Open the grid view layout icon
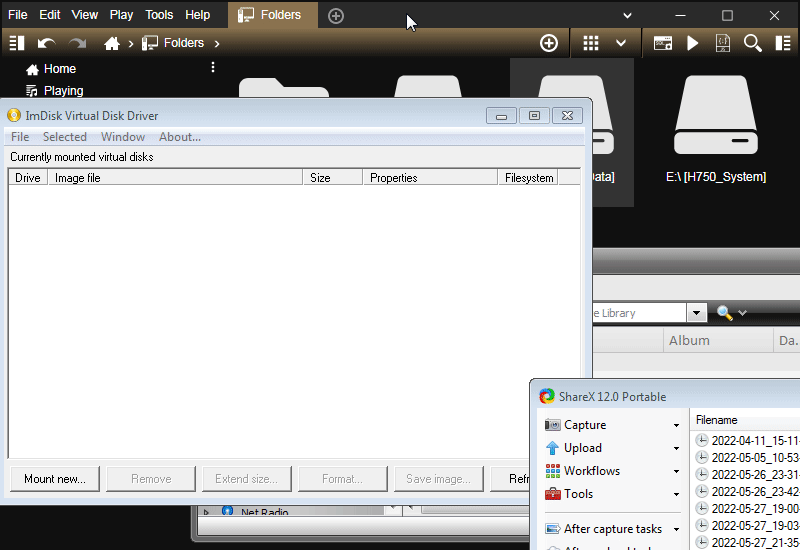This screenshot has width=800, height=550. pyautogui.click(x=591, y=43)
